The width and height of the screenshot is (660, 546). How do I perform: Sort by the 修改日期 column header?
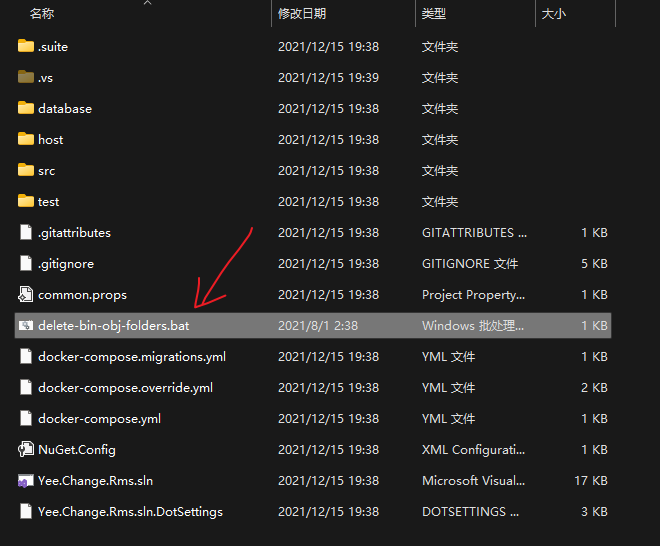point(302,14)
